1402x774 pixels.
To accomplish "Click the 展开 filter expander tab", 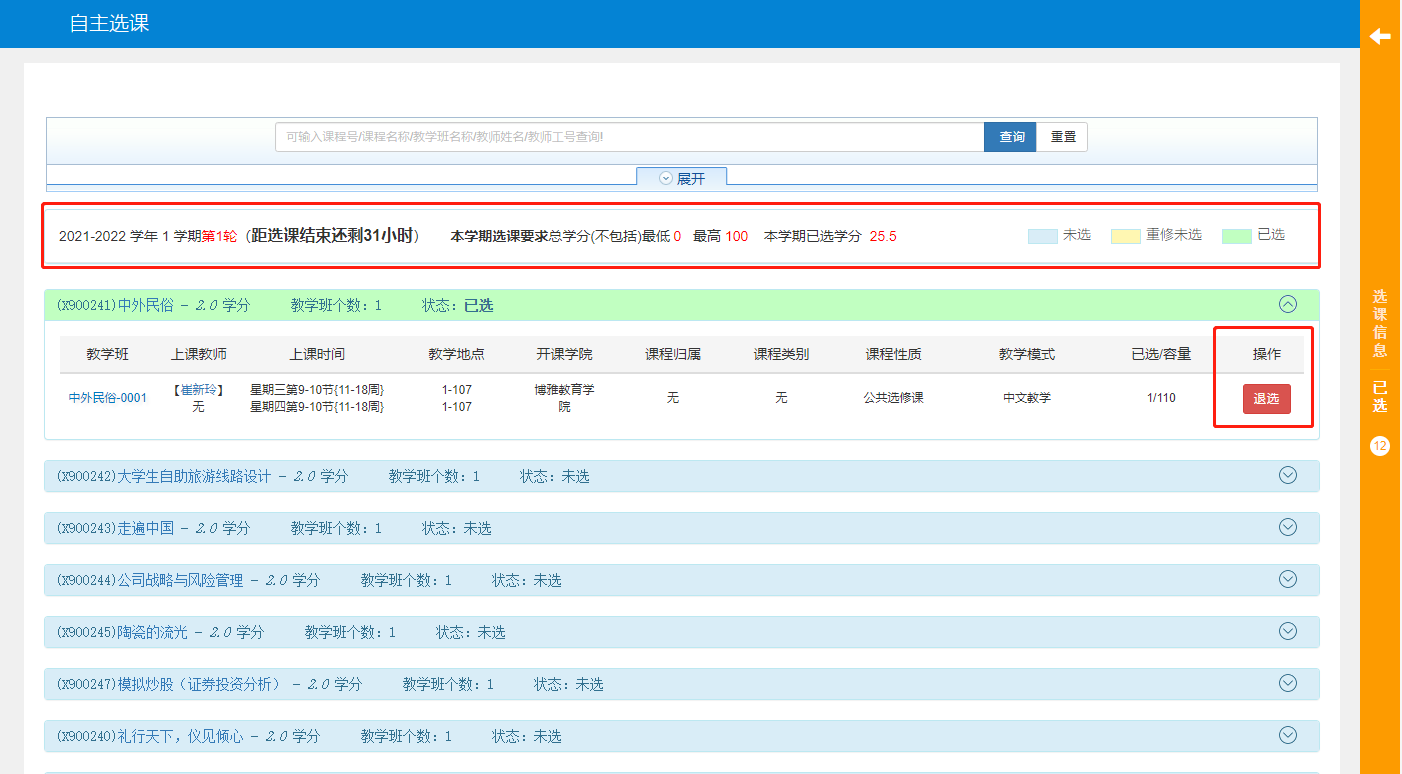I will click(x=682, y=178).
